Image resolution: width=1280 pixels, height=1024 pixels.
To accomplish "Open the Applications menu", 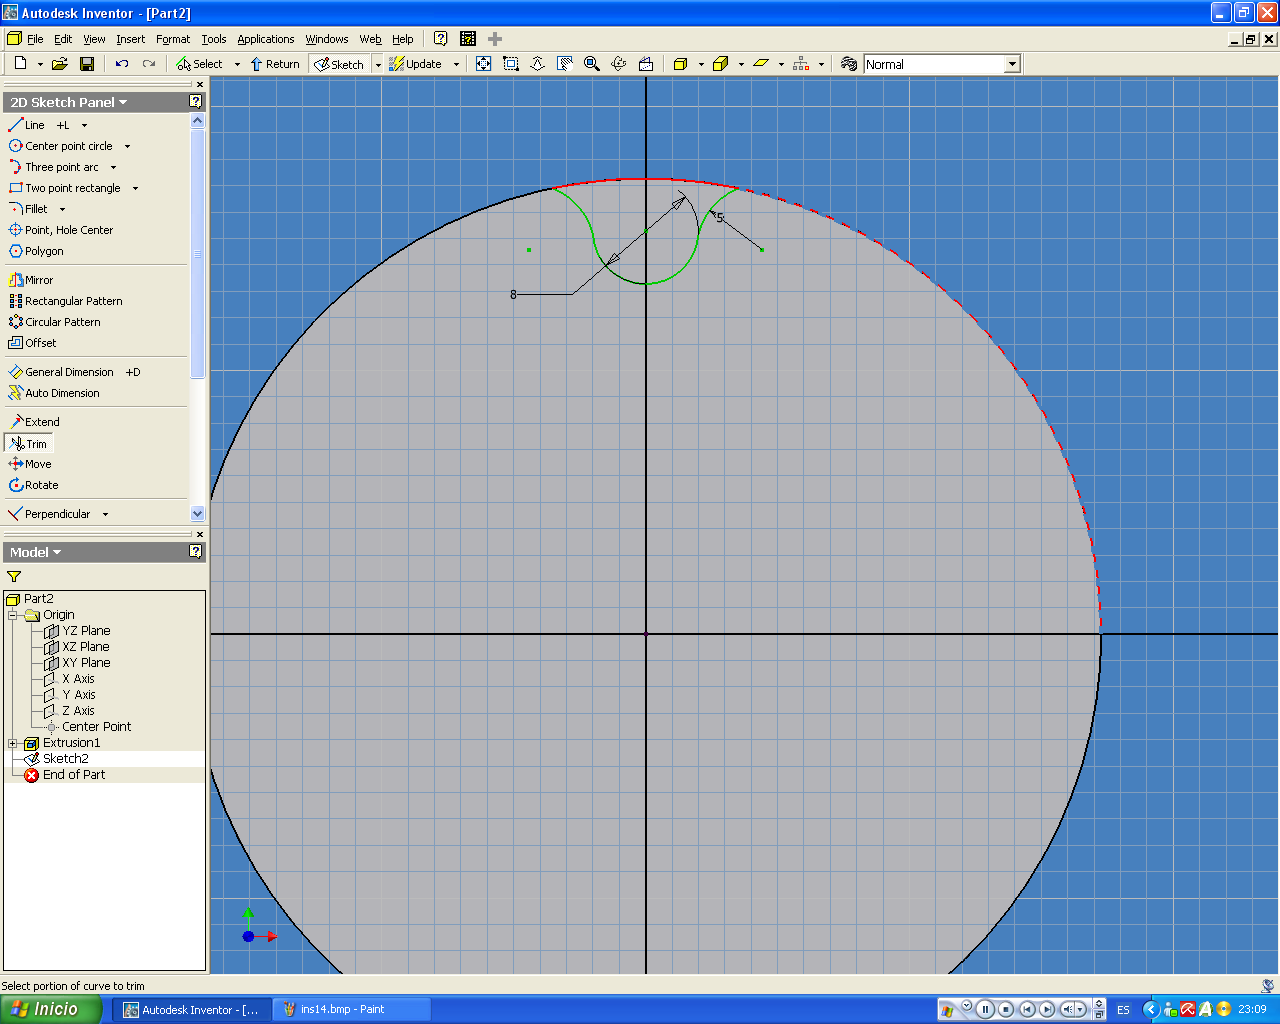I will click(x=265, y=39).
